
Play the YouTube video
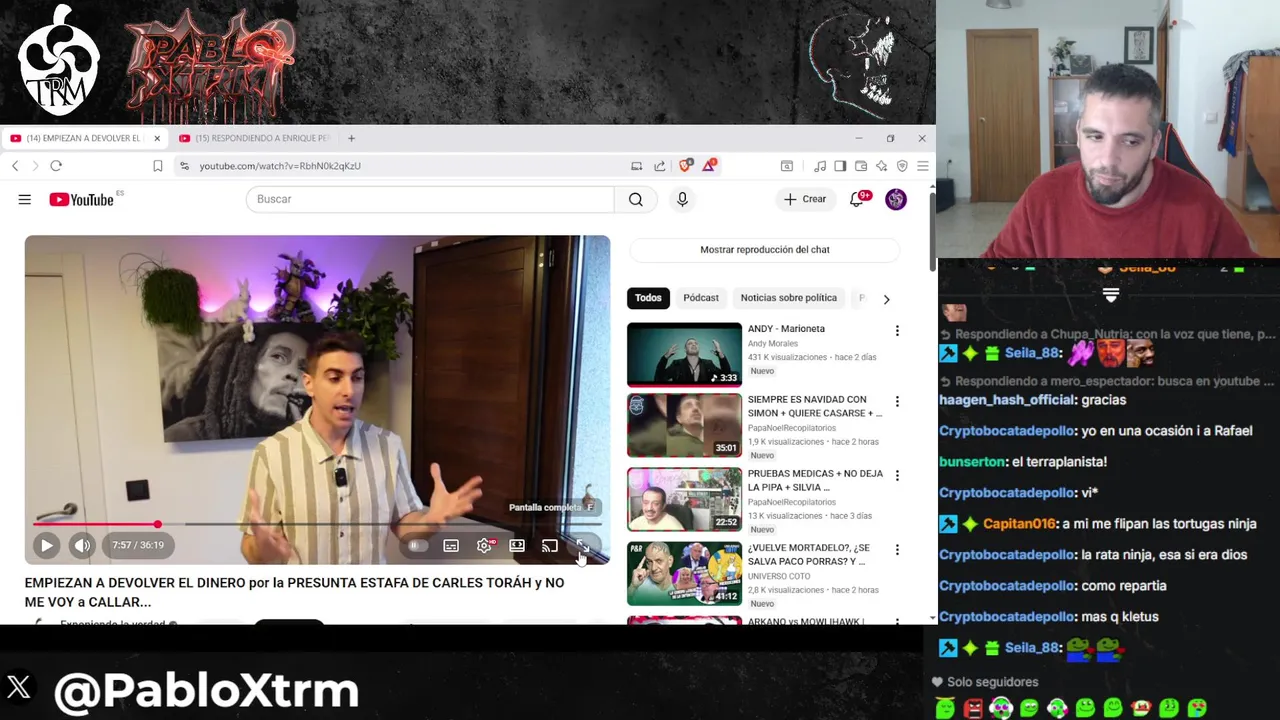[46, 545]
